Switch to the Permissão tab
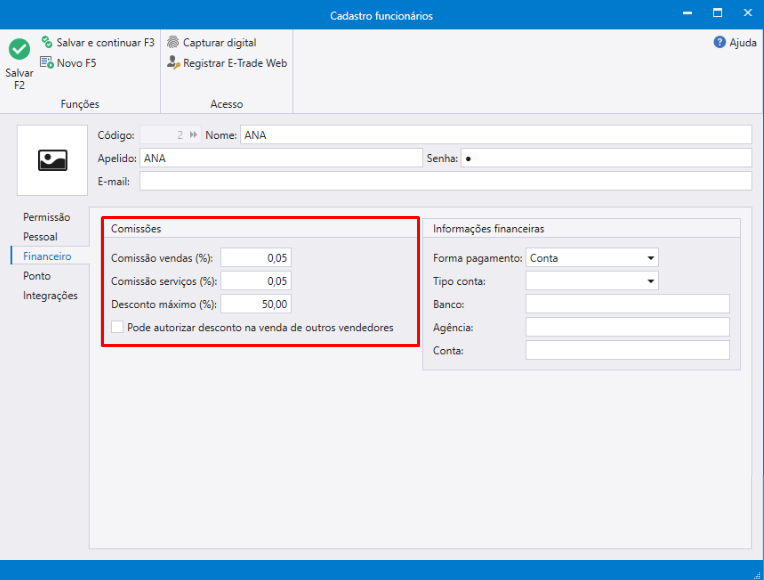 [47, 217]
